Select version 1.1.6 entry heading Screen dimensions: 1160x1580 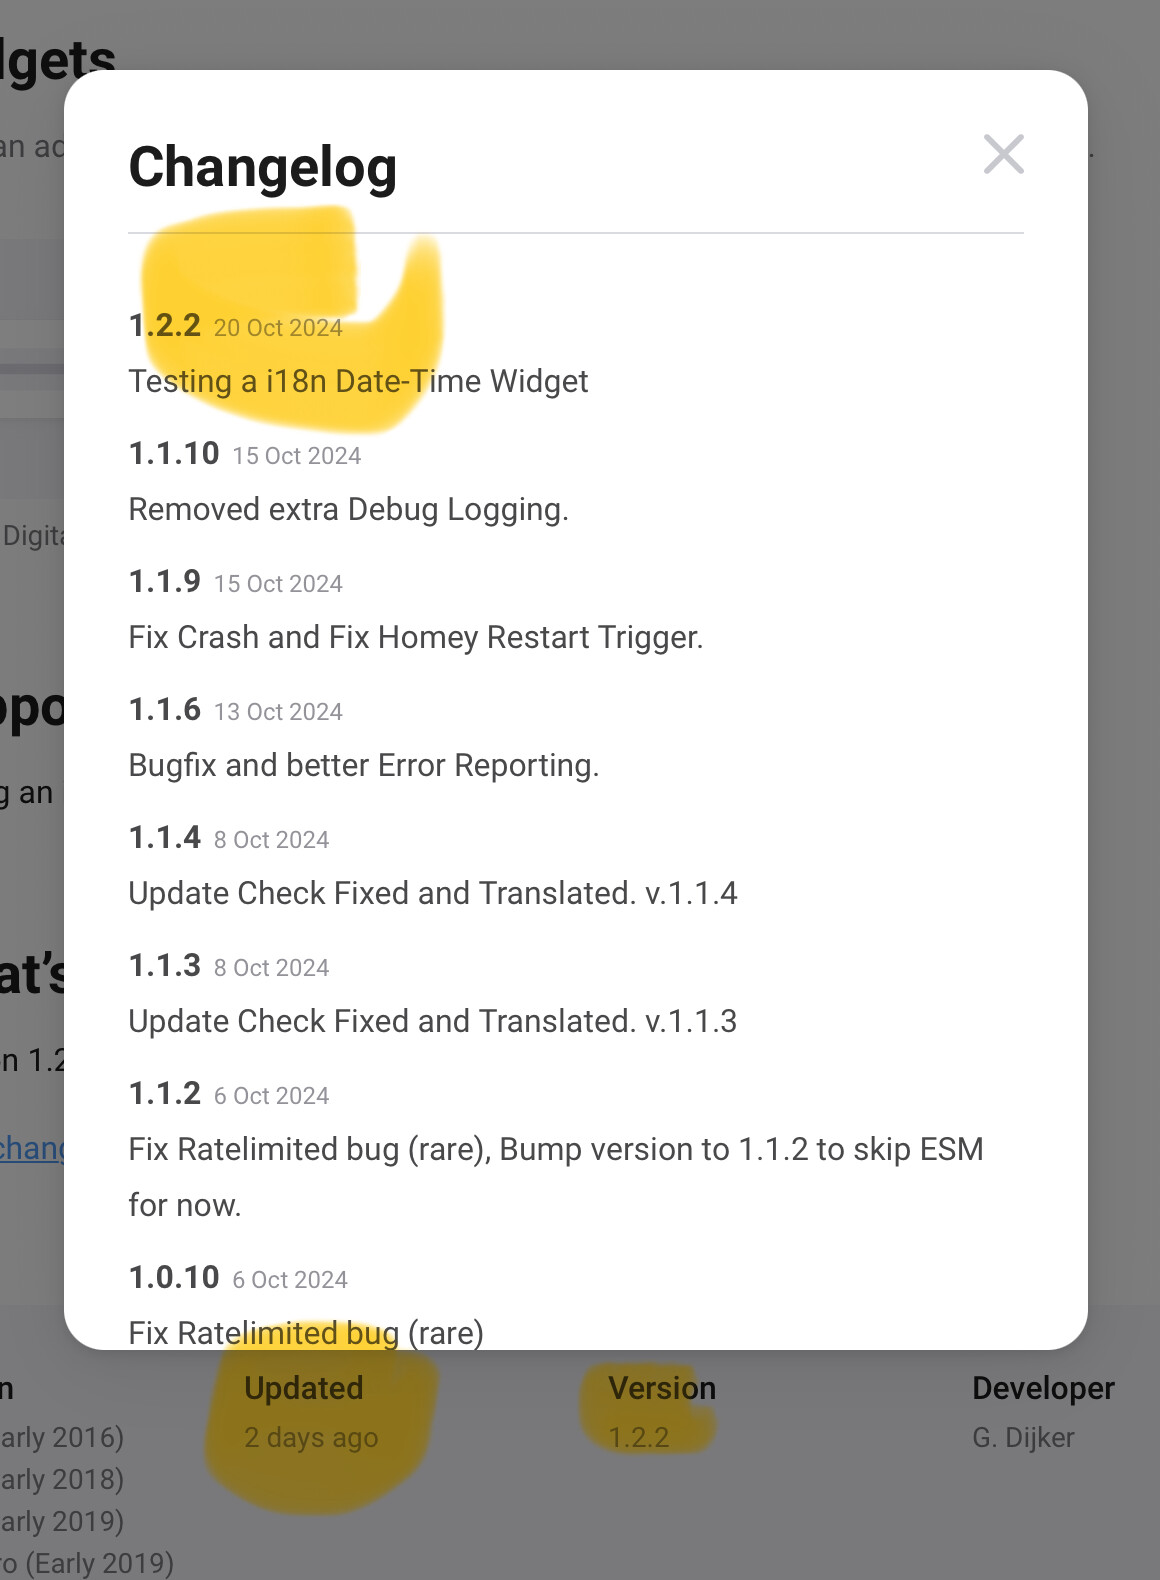pos(165,709)
